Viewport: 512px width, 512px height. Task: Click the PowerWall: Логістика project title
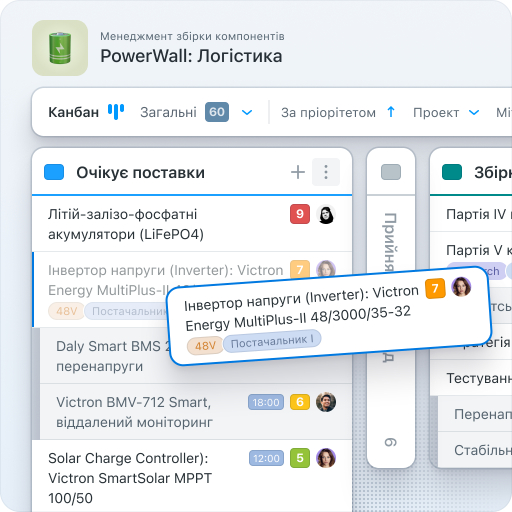191,56
